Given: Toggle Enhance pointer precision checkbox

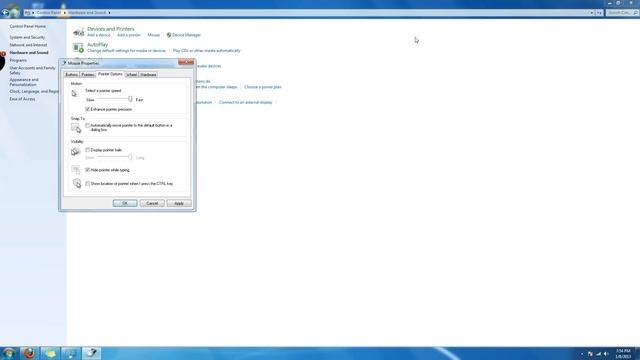Looking at the screenshot, I should [87, 109].
